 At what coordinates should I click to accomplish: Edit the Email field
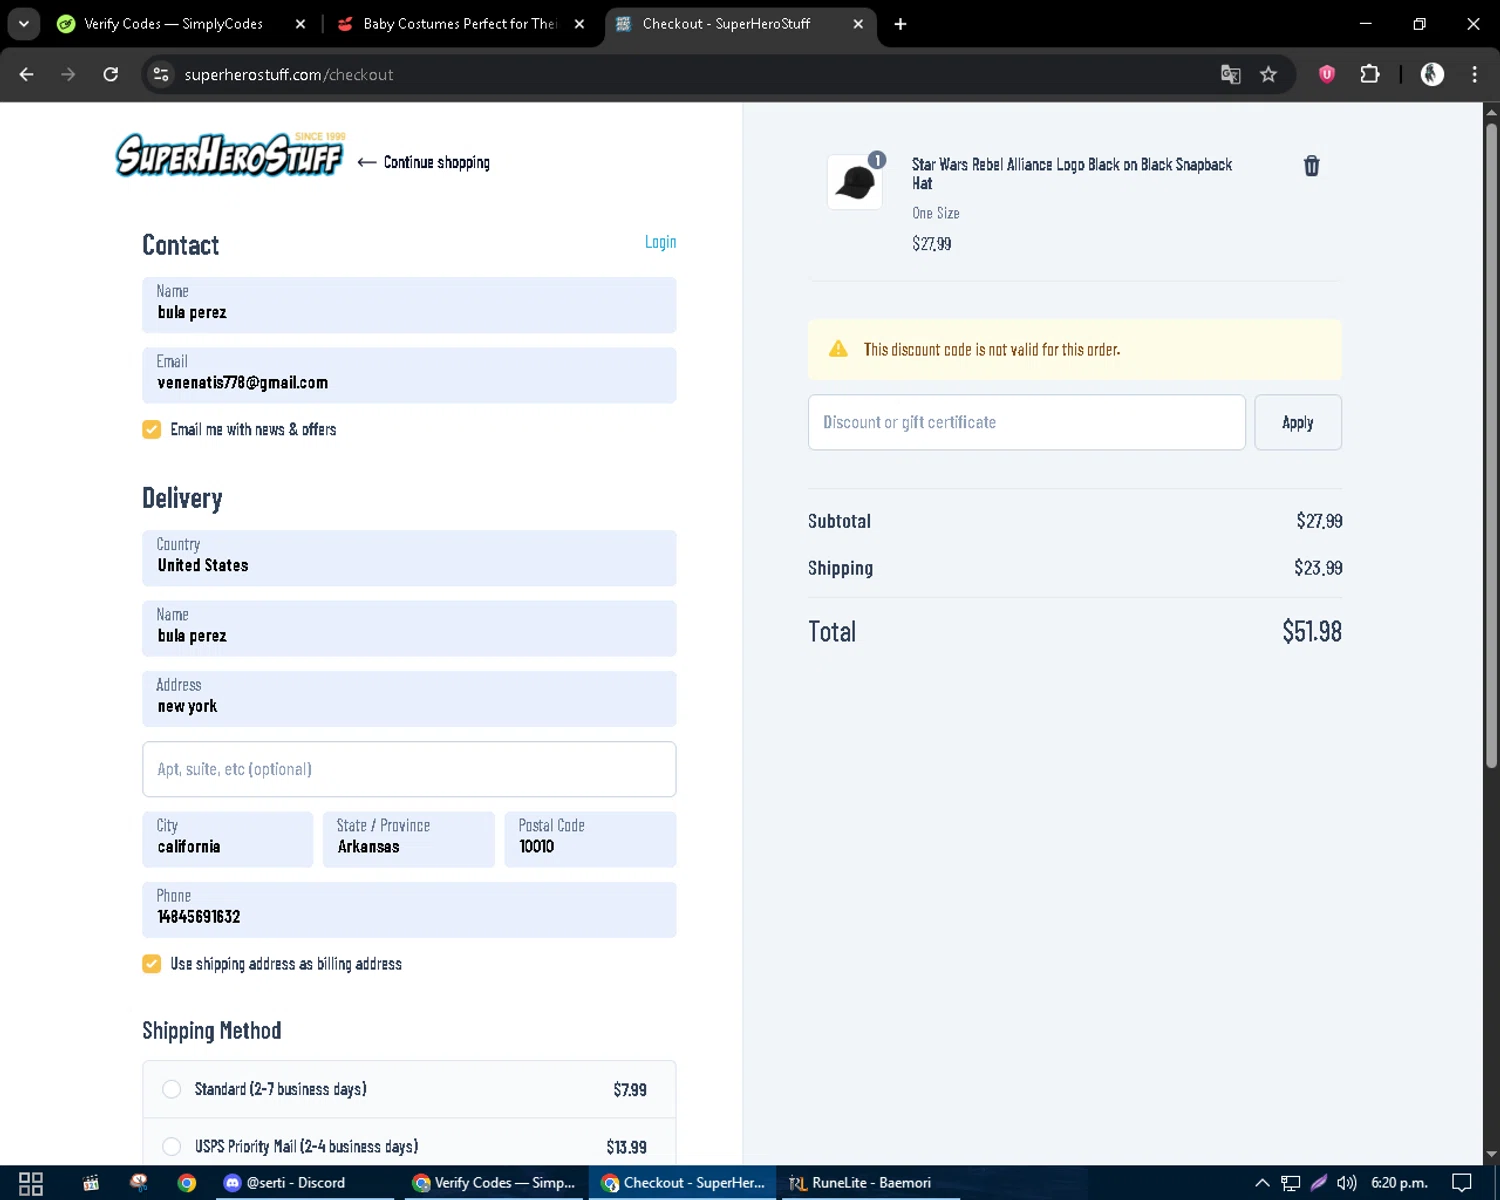coord(409,375)
